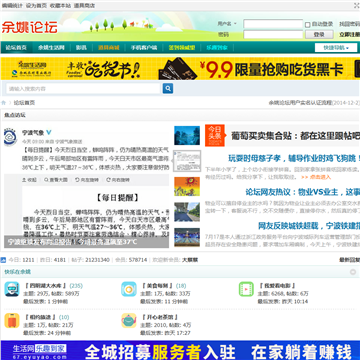This screenshot has height=360, width=360.
Task: Click the blue search magnifier button
Action: pos(168,88)
